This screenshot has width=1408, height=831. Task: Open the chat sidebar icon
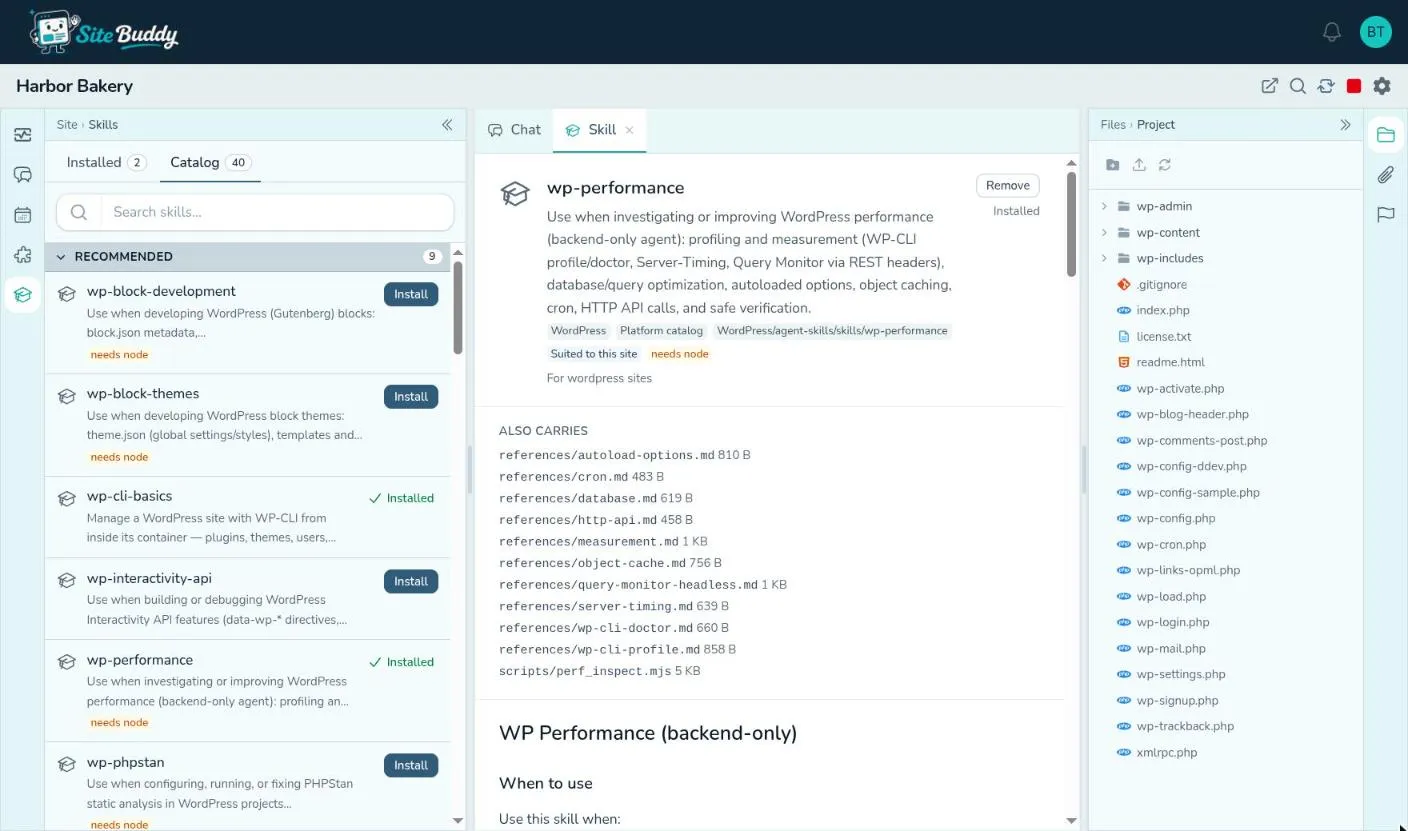(22, 175)
